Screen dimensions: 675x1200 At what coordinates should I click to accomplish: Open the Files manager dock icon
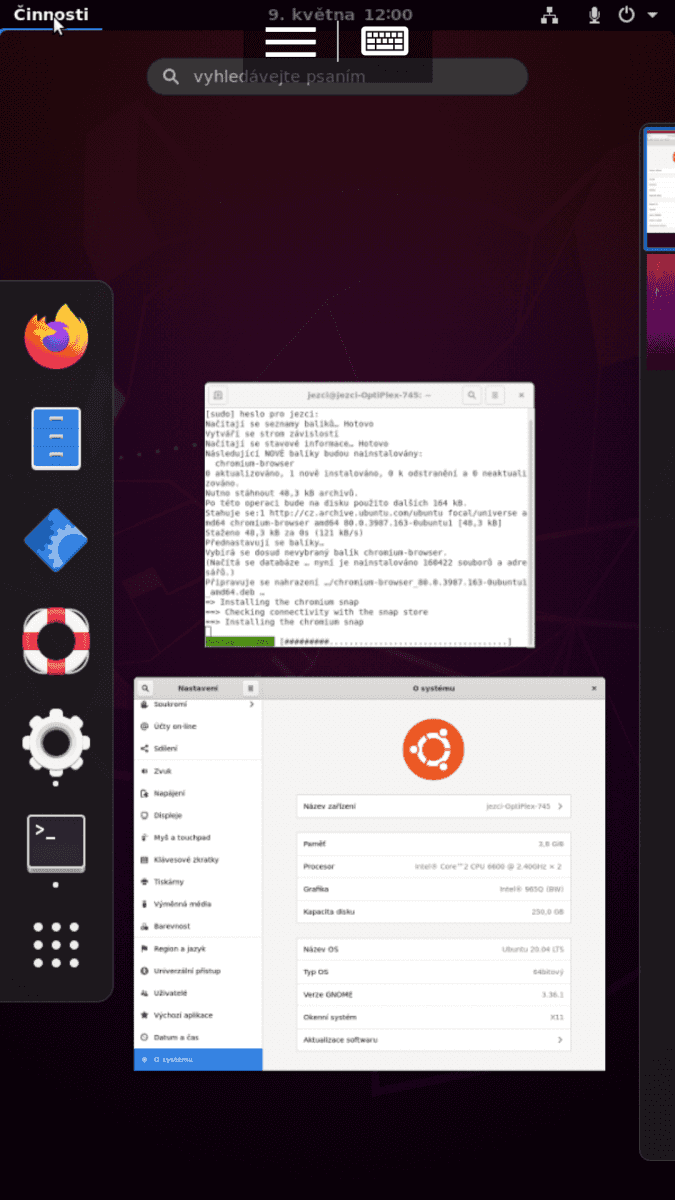point(56,438)
